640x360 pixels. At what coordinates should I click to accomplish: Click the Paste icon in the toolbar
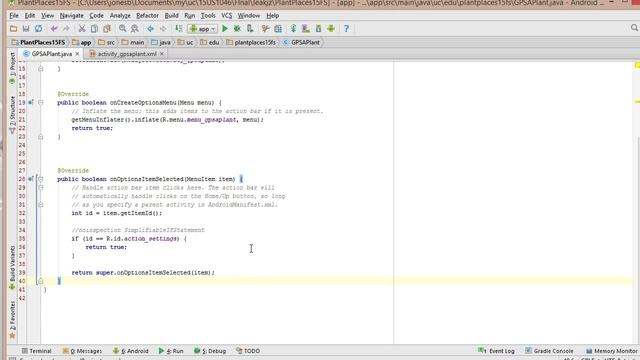pos(107,29)
